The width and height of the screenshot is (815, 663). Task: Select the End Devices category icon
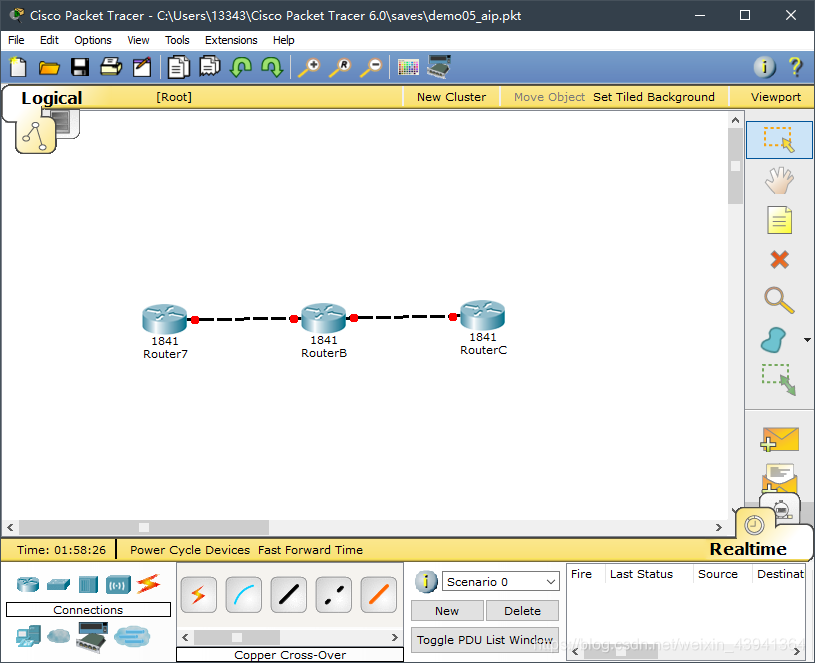coord(28,636)
